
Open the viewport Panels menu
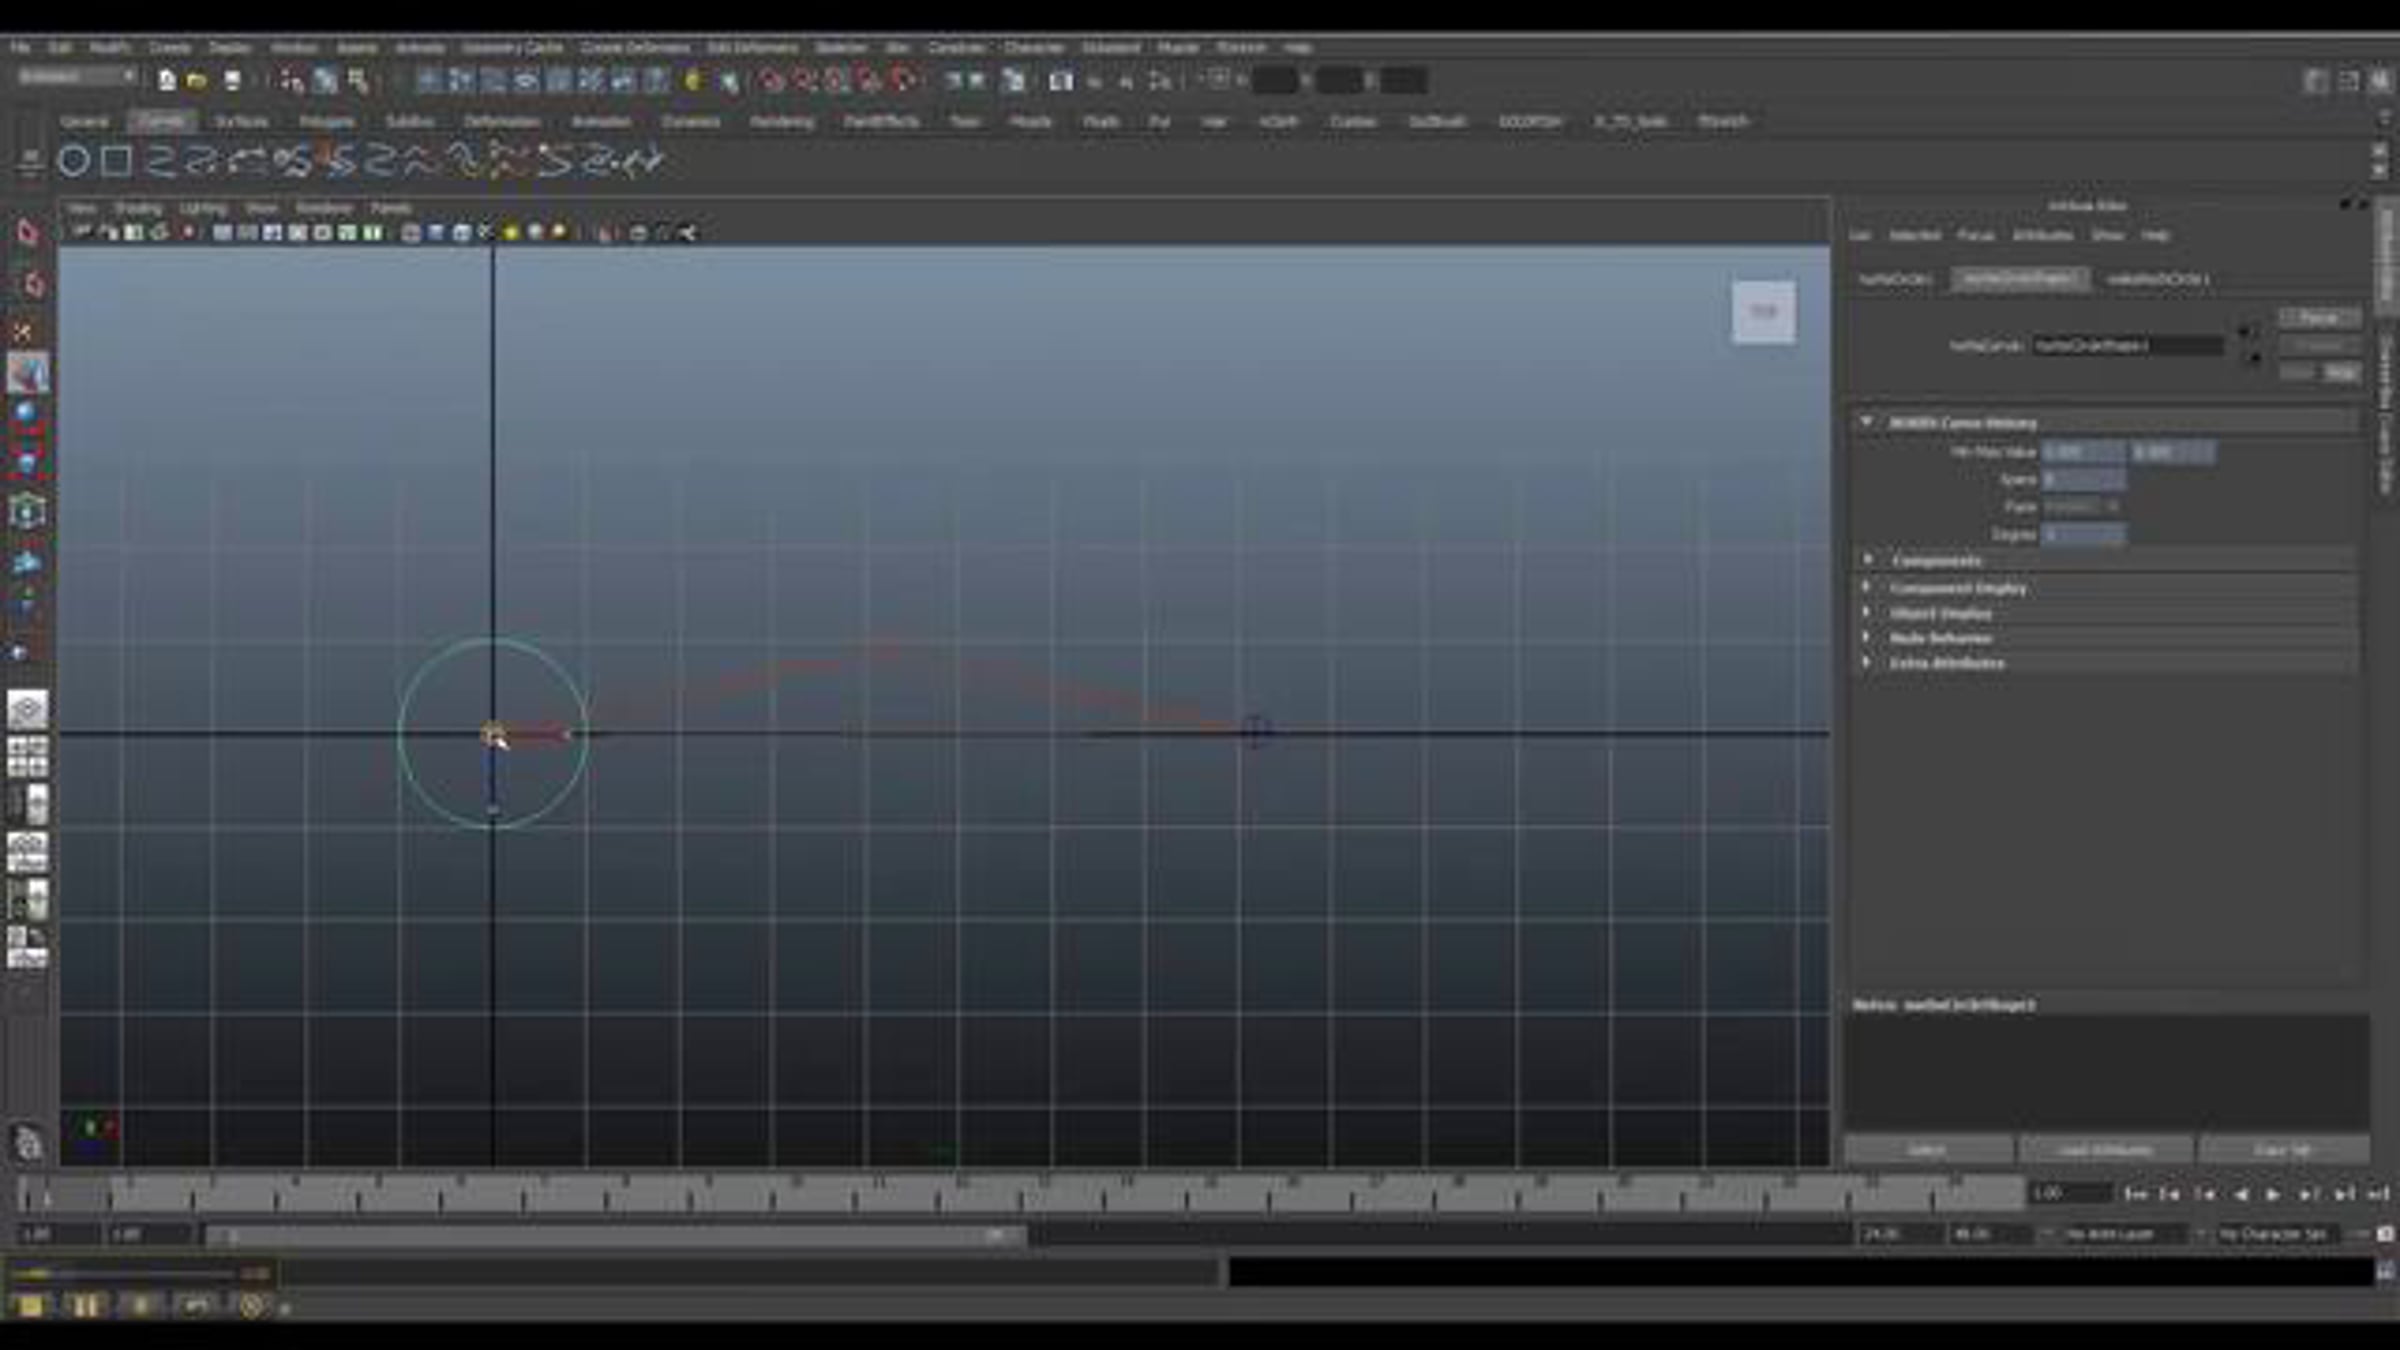(x=390, y=208)
